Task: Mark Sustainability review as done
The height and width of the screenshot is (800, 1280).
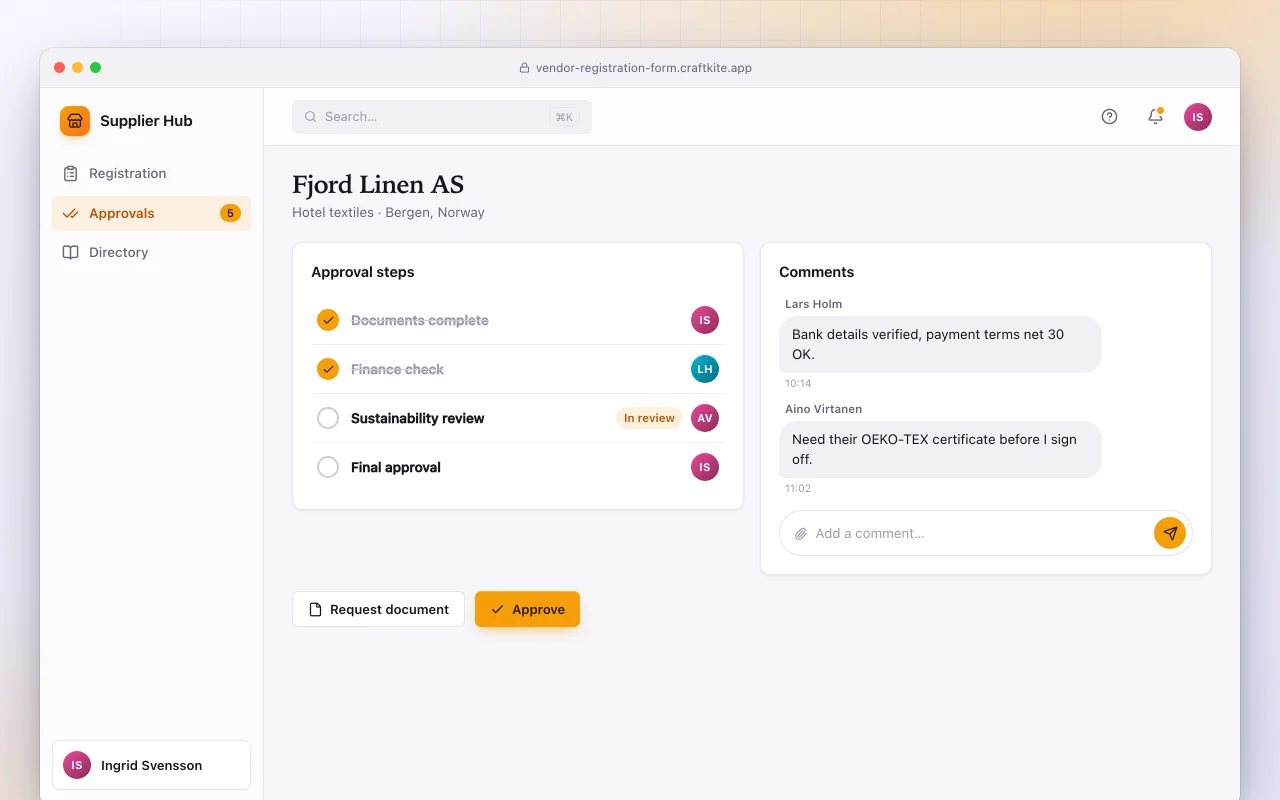Action: point(328,418)
